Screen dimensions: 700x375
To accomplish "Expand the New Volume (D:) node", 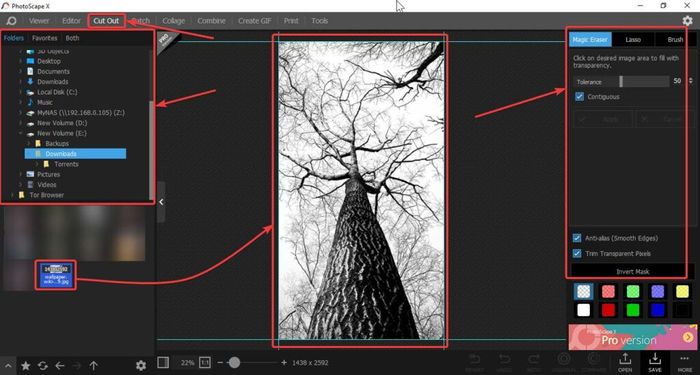I will coord(20,123).
